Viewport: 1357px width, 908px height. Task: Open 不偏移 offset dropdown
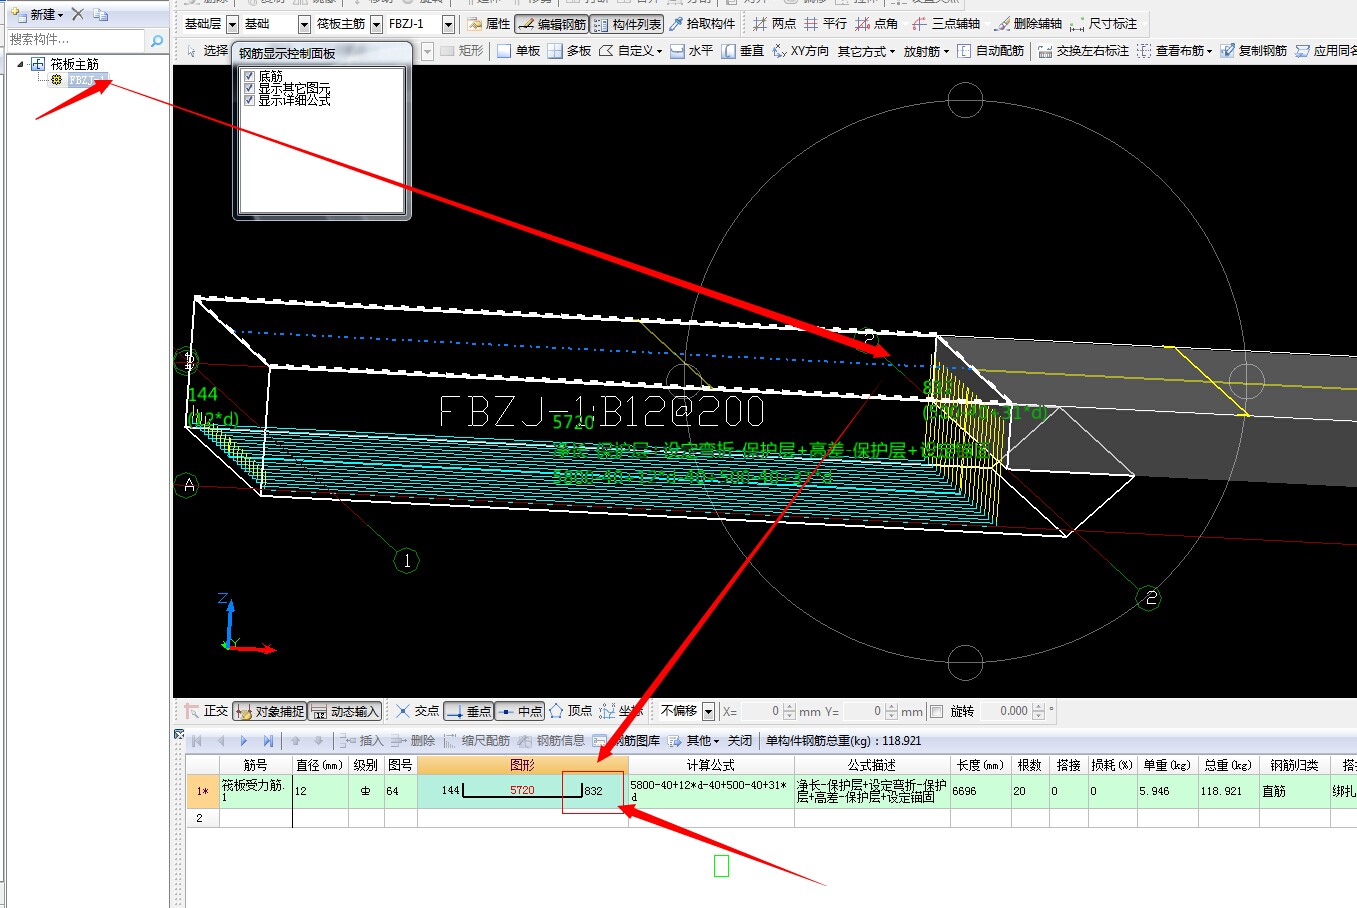click(x=708, y=711)
